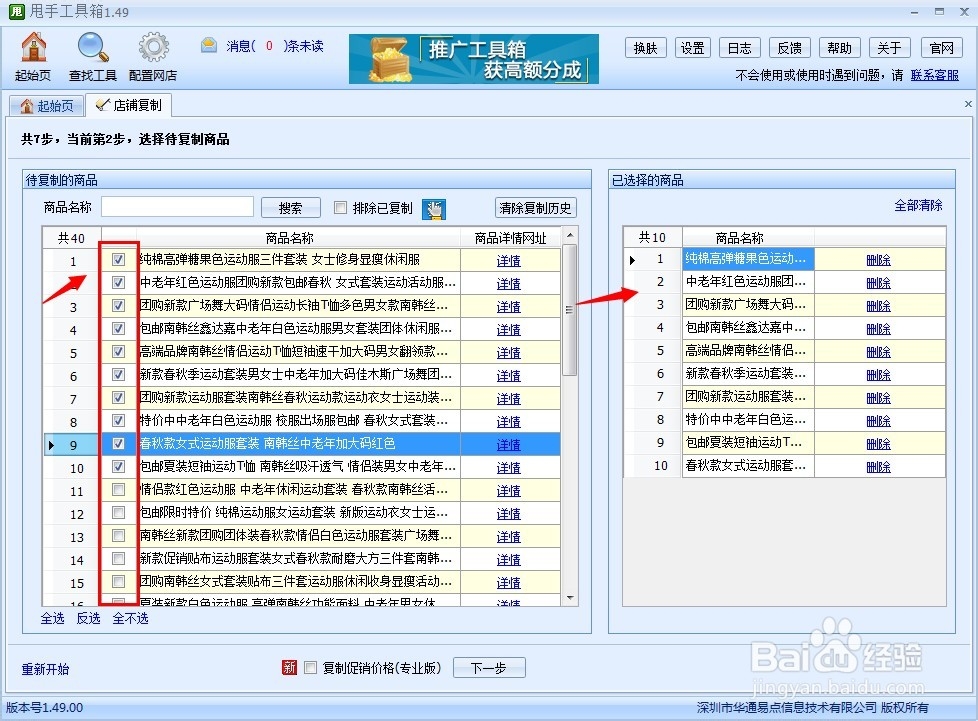The width and height of the screenshot is (978, 721).
Task: Open the 帮助 button
Action: 840,48
